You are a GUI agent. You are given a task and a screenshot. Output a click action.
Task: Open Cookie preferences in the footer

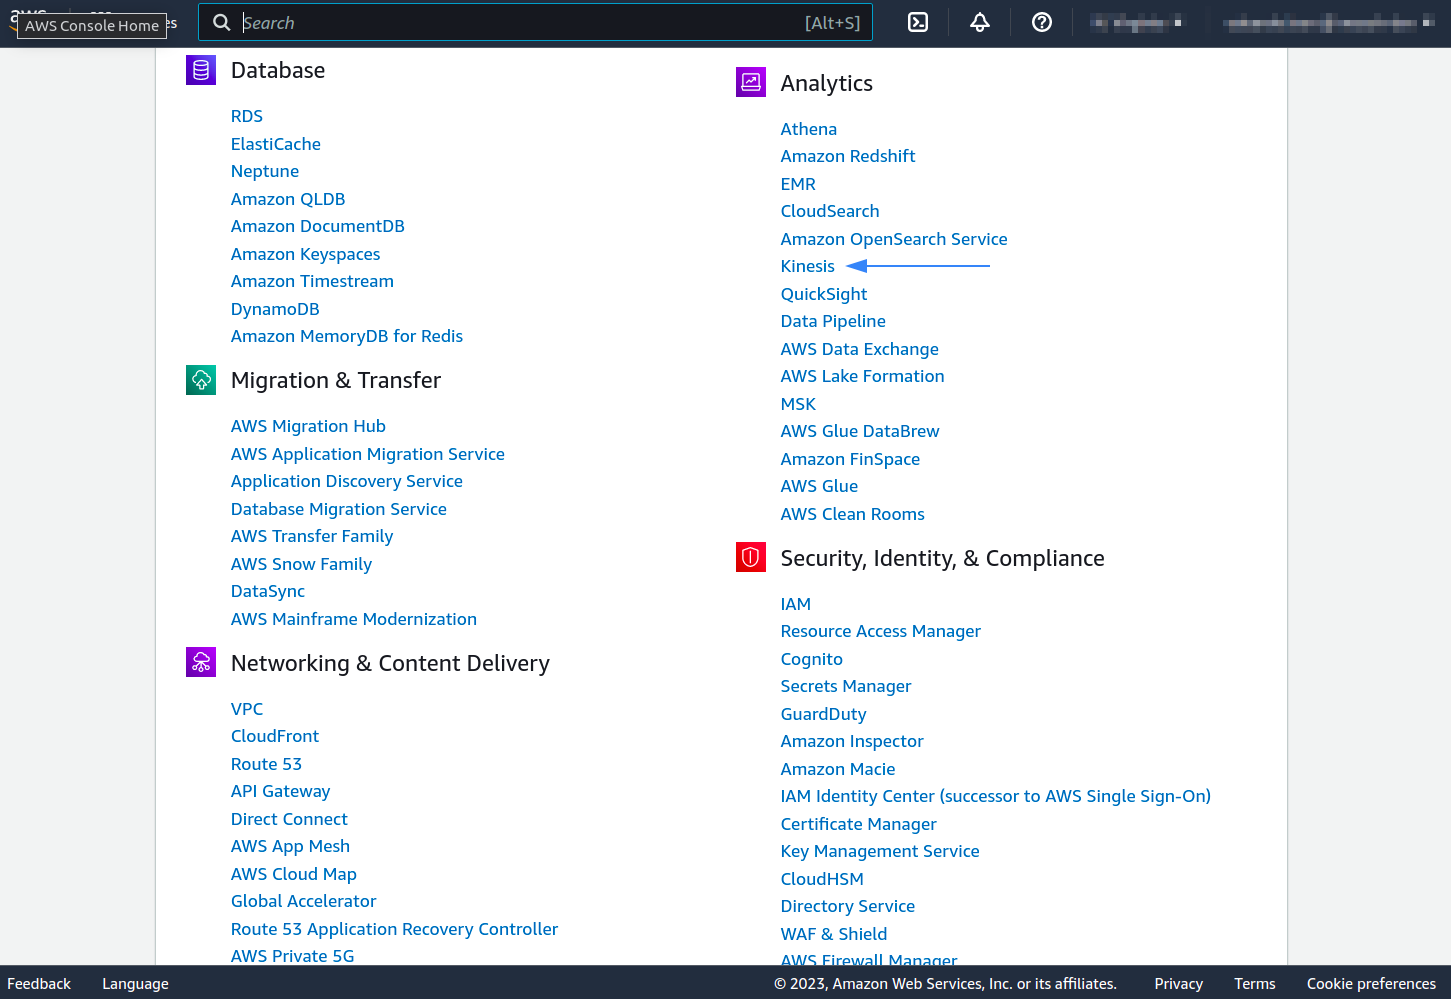(1371, 983)
